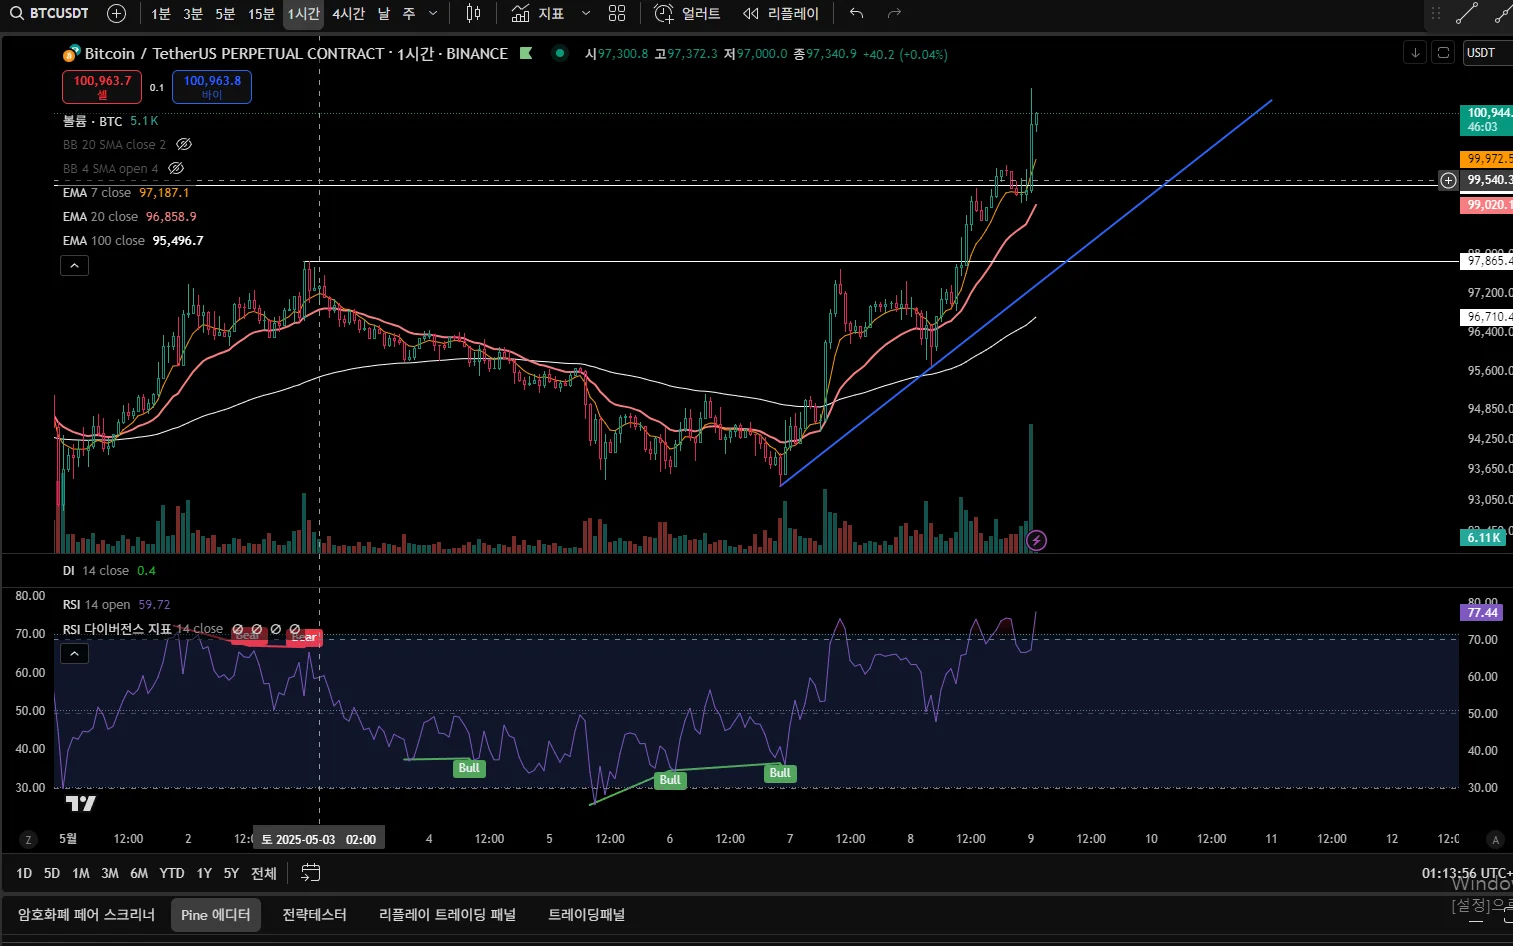Expand the dropdown chevron next to 지표
1513x946 pixels.
(x=586, y=13)
